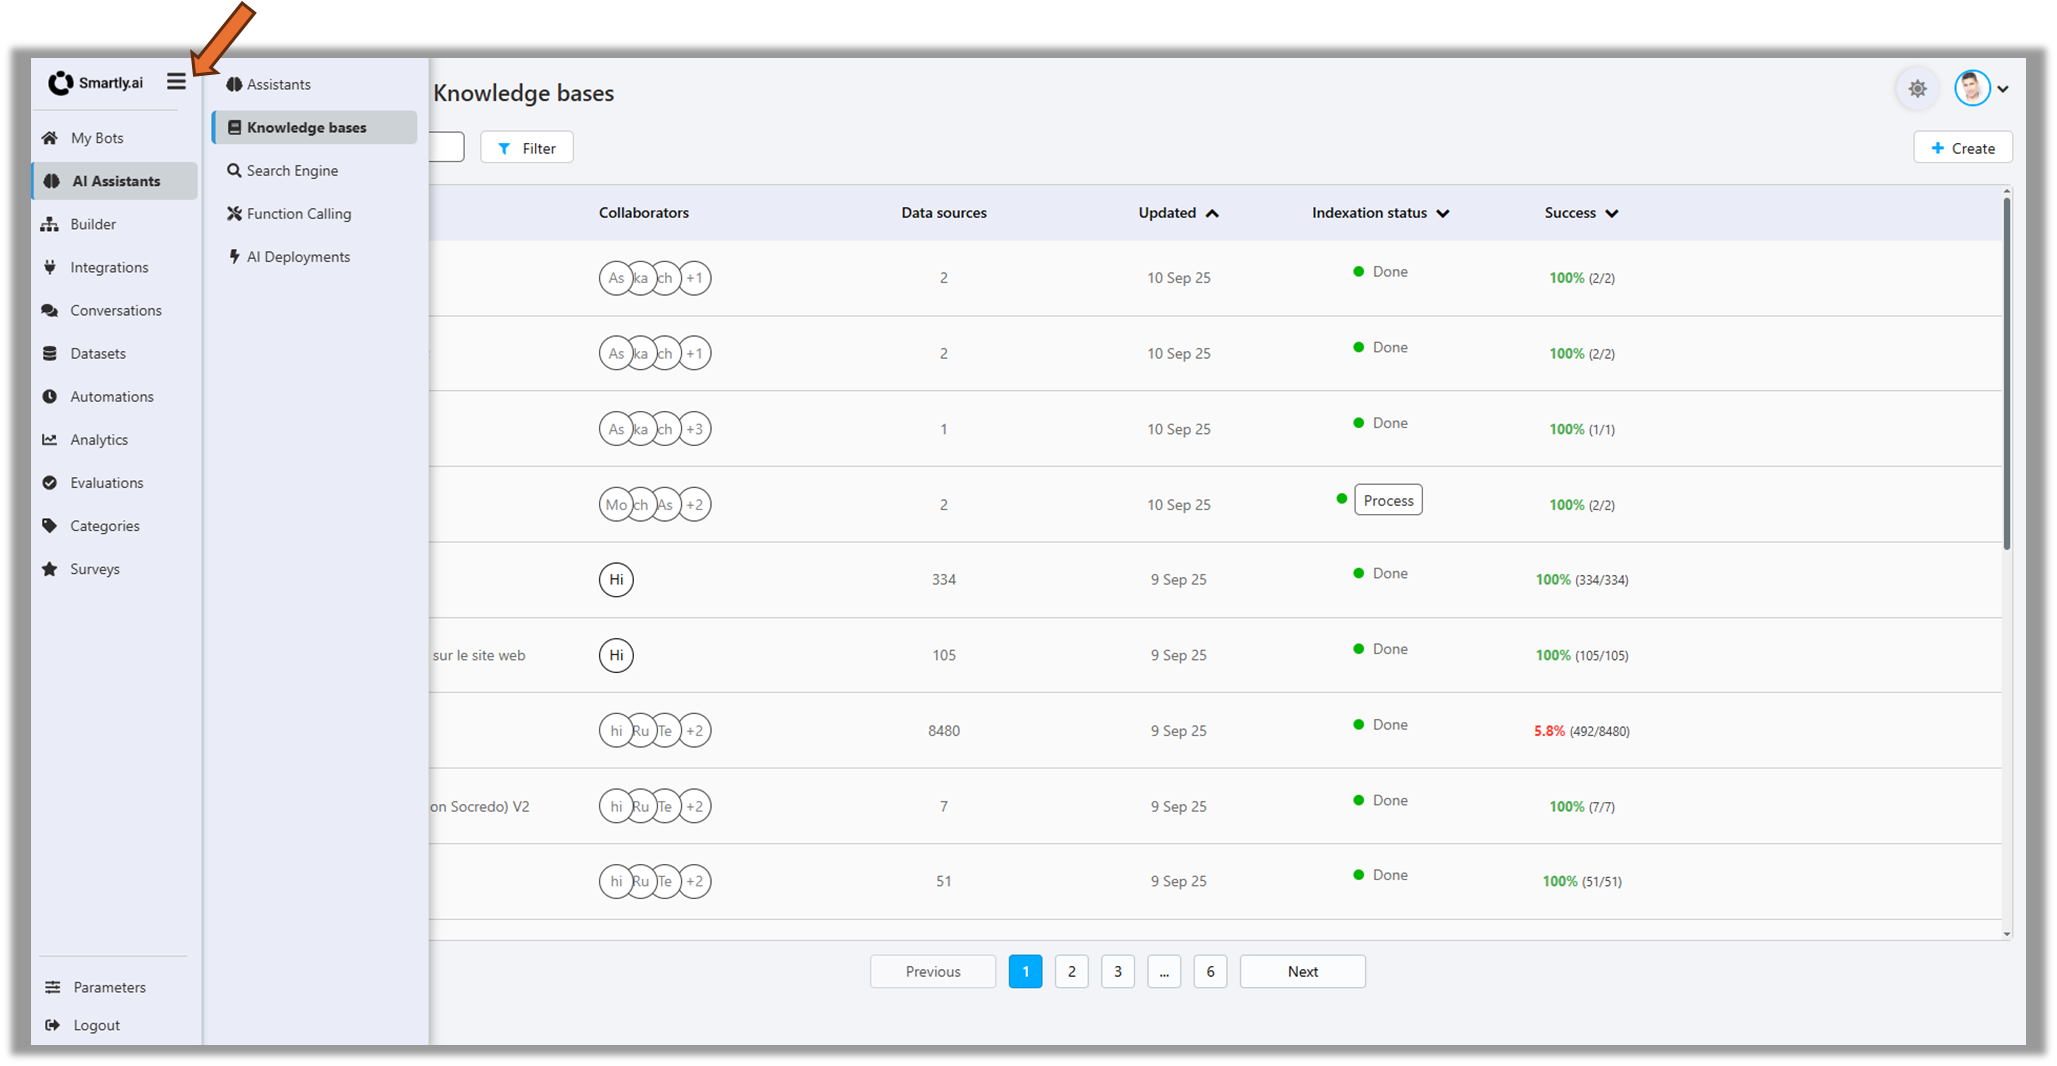Go to the Previous page
The width and height of the screenshot is (2057, 1066).
coord(932,971)
